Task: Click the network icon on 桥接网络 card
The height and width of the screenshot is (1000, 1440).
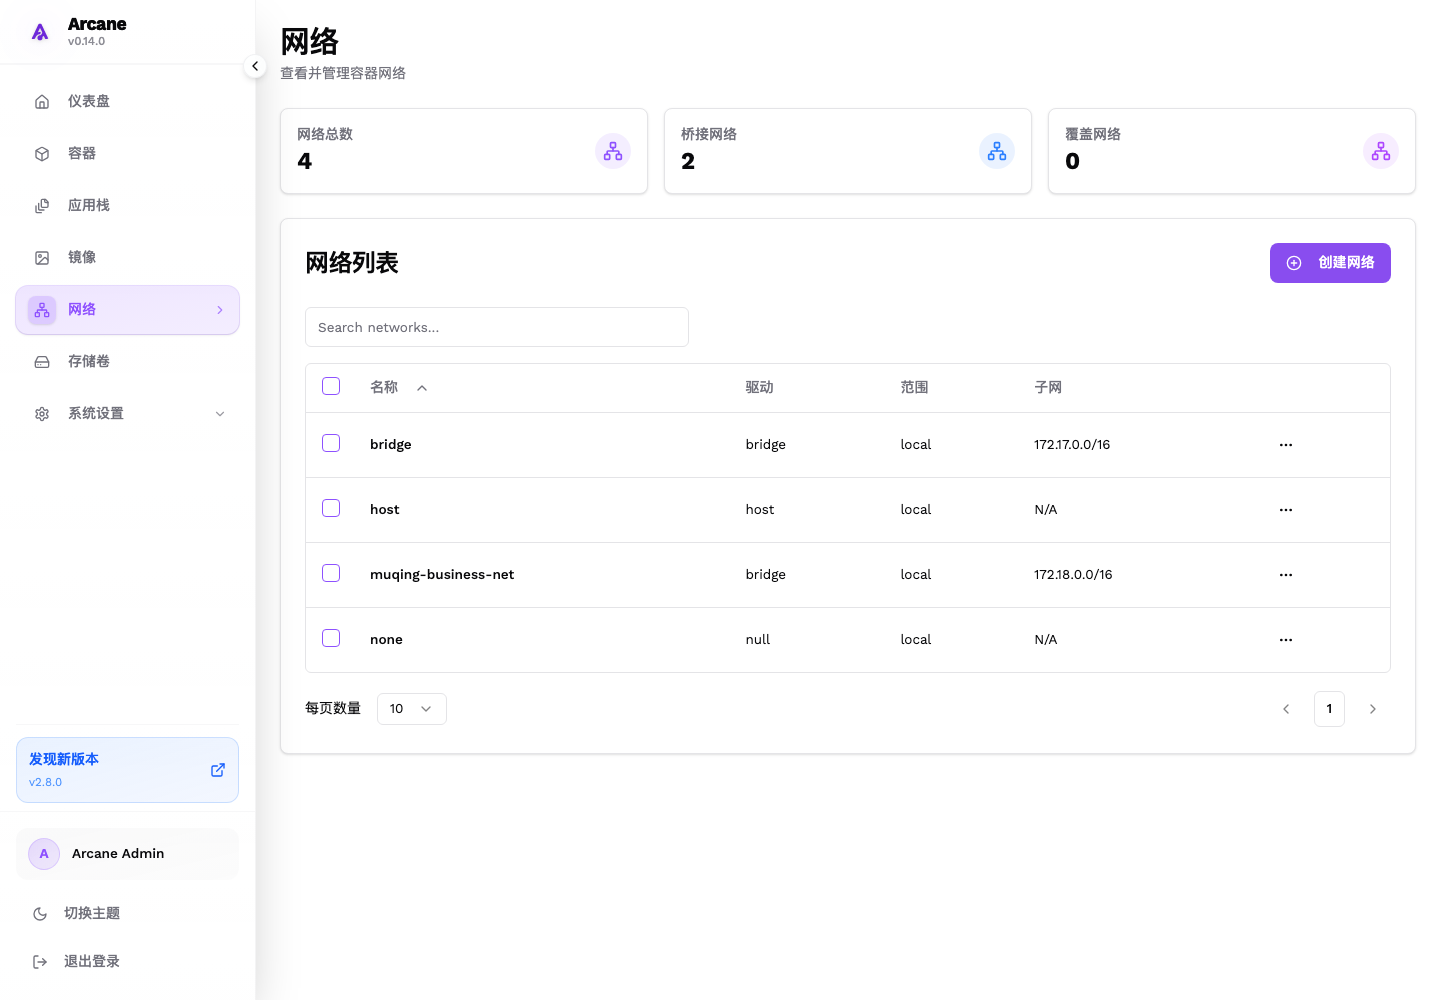Action: pyautogui.click(x=997, y=151)
